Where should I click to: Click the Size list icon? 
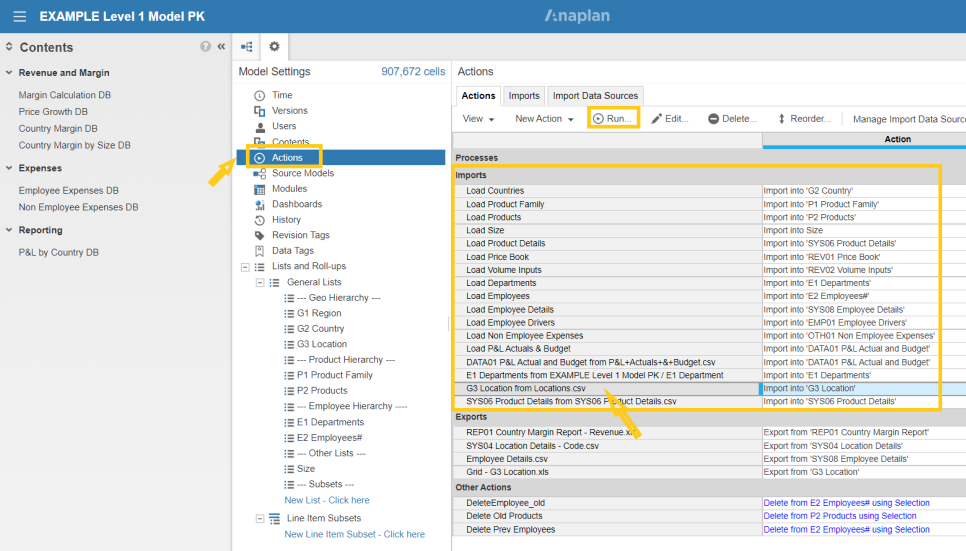289,469
